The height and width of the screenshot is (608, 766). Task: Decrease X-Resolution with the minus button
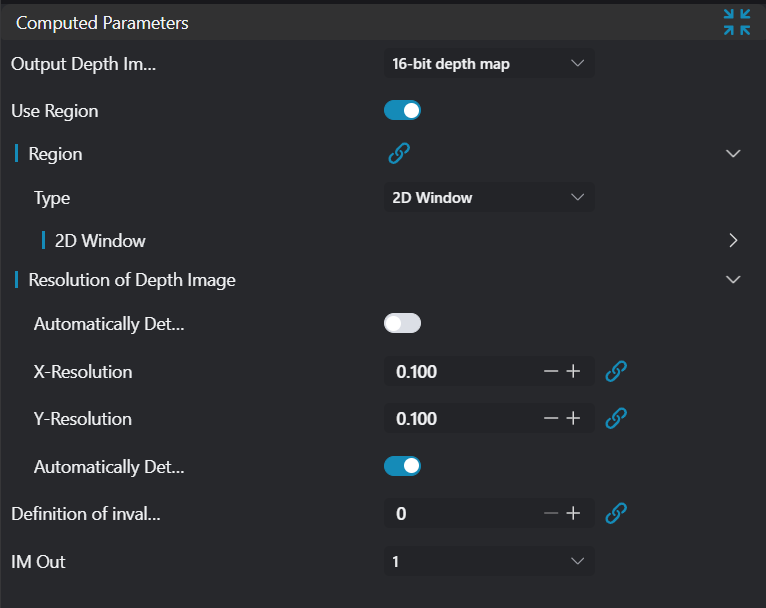(x=551, y=372)
